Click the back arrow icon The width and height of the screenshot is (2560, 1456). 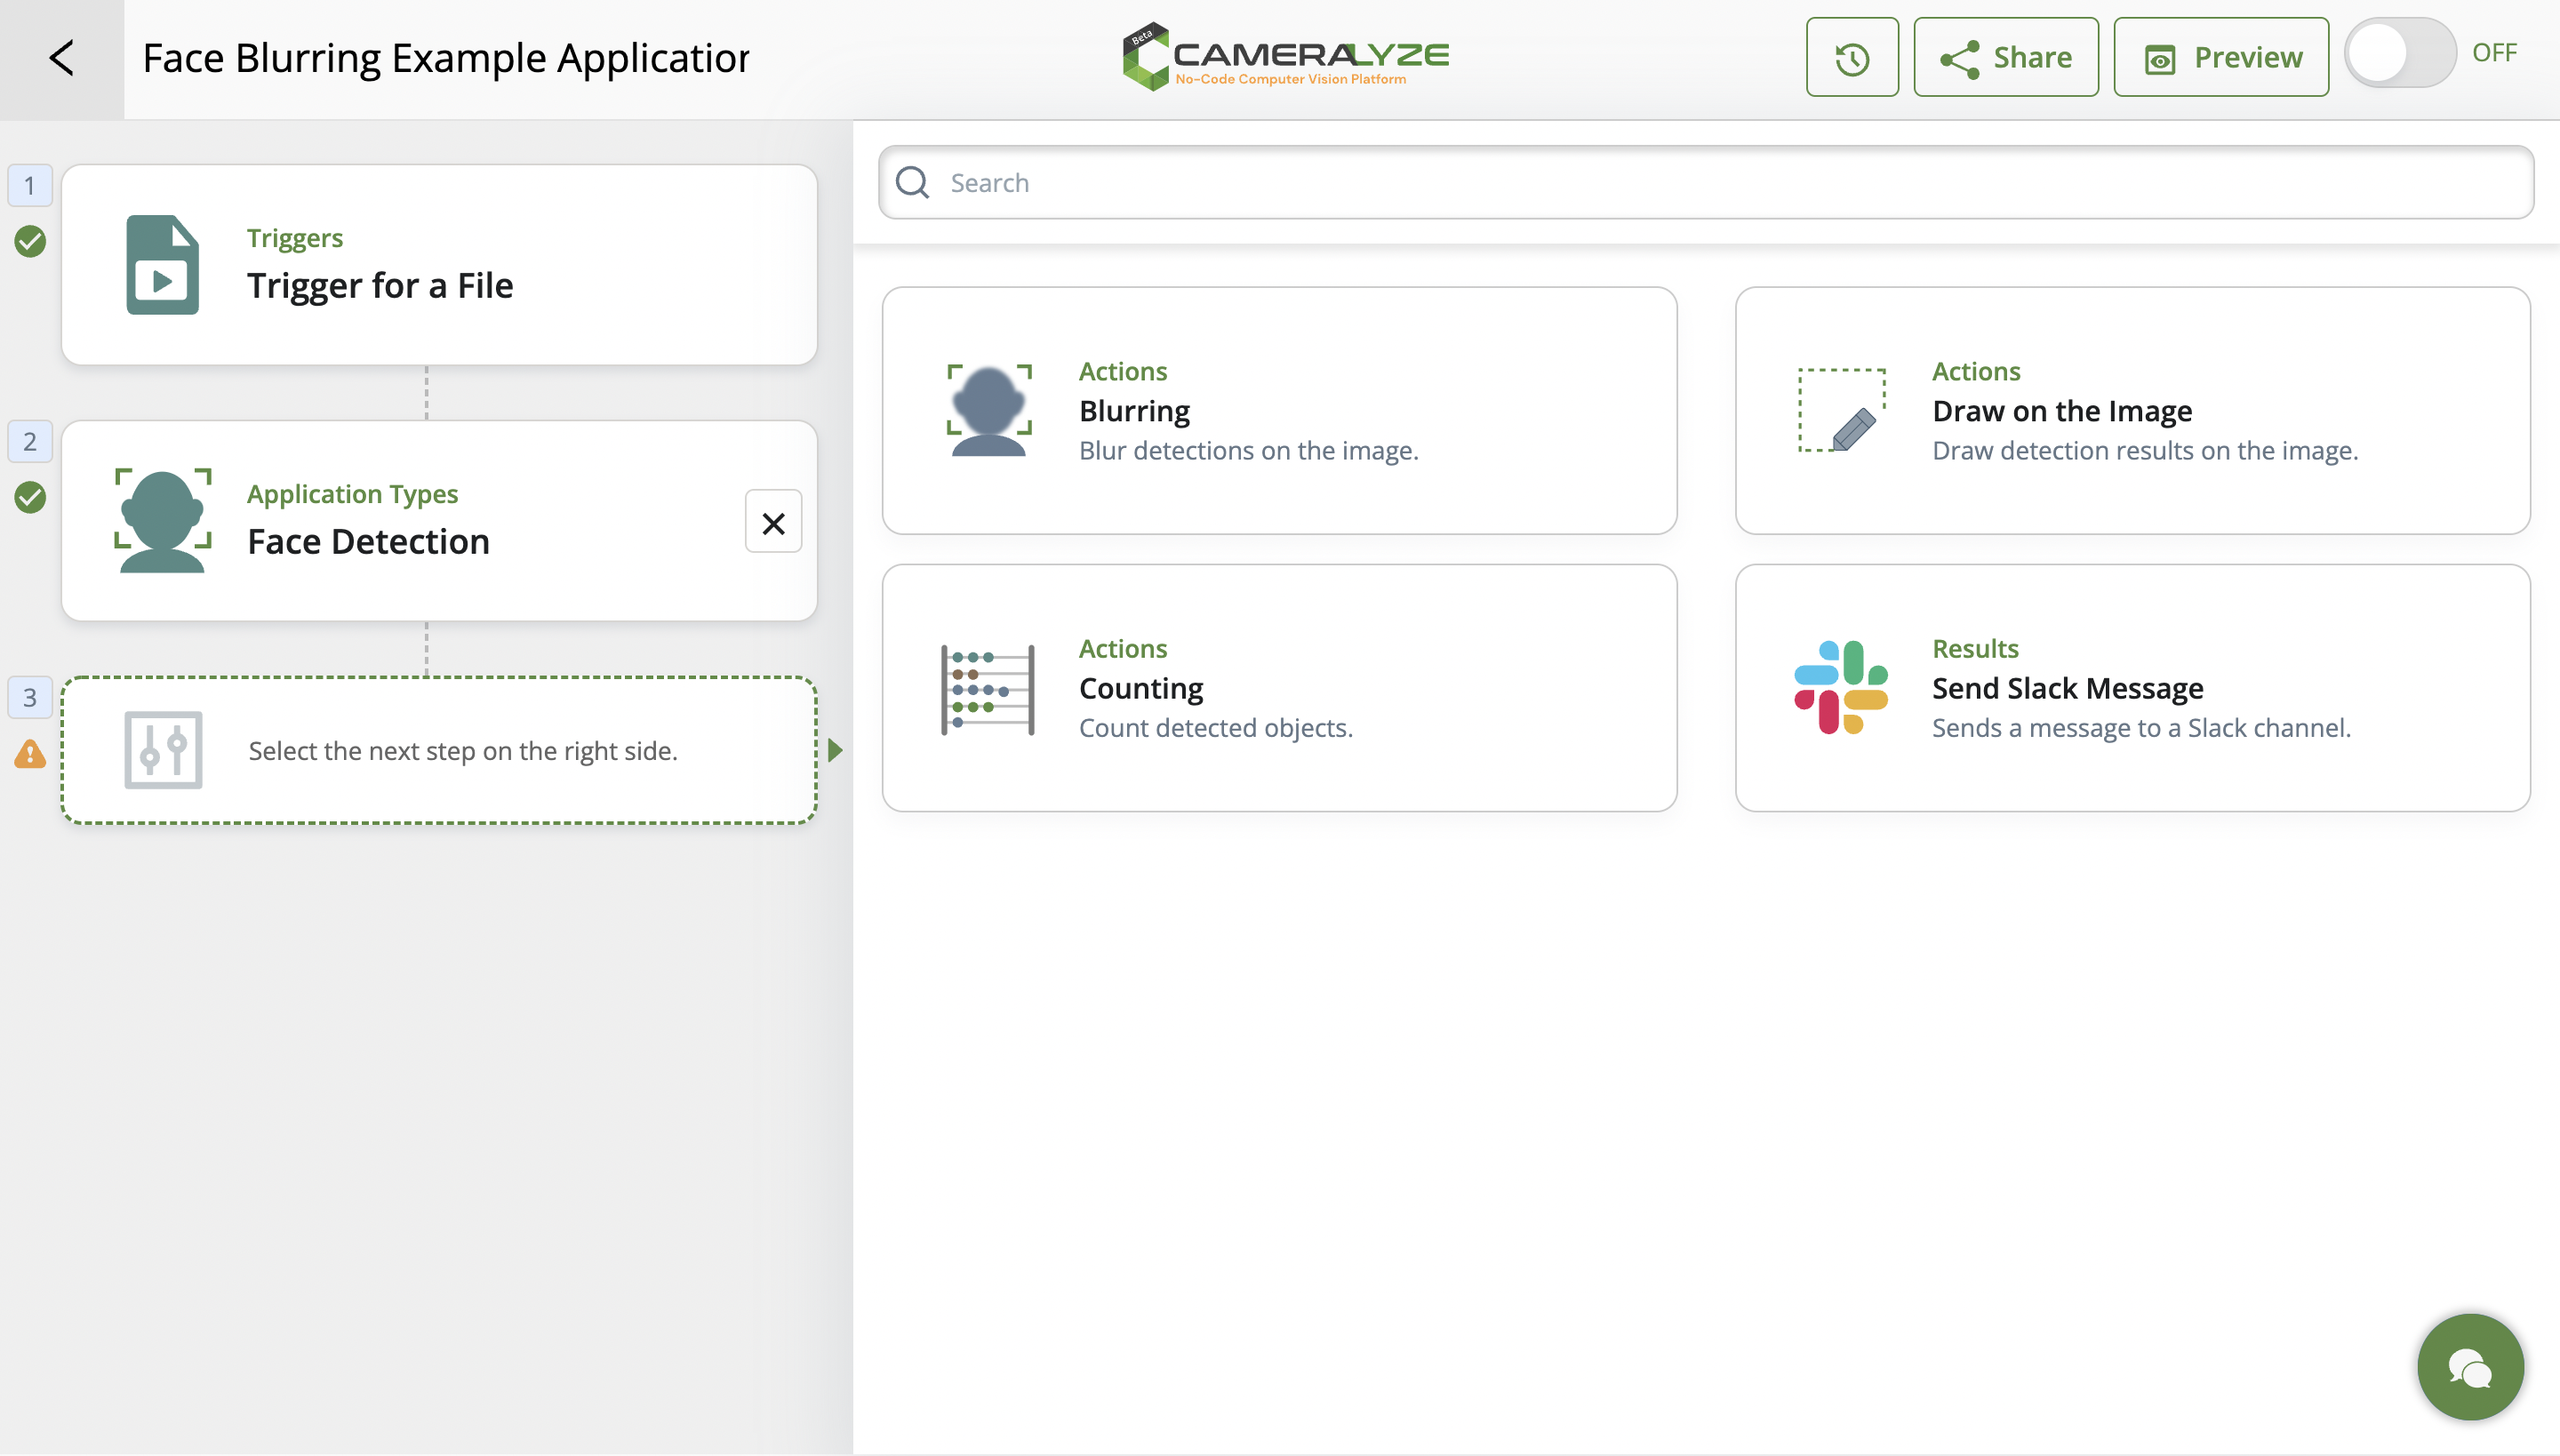click(62, 58)
